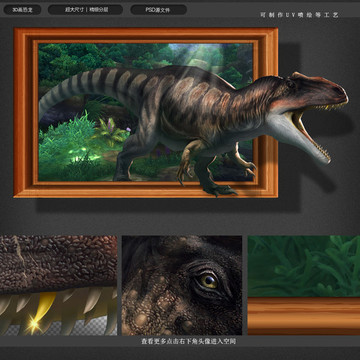Open the dinosaur eye close-up thumbnail
The height and width of the screenshot is (360, 360).
(x=182, y=285)
